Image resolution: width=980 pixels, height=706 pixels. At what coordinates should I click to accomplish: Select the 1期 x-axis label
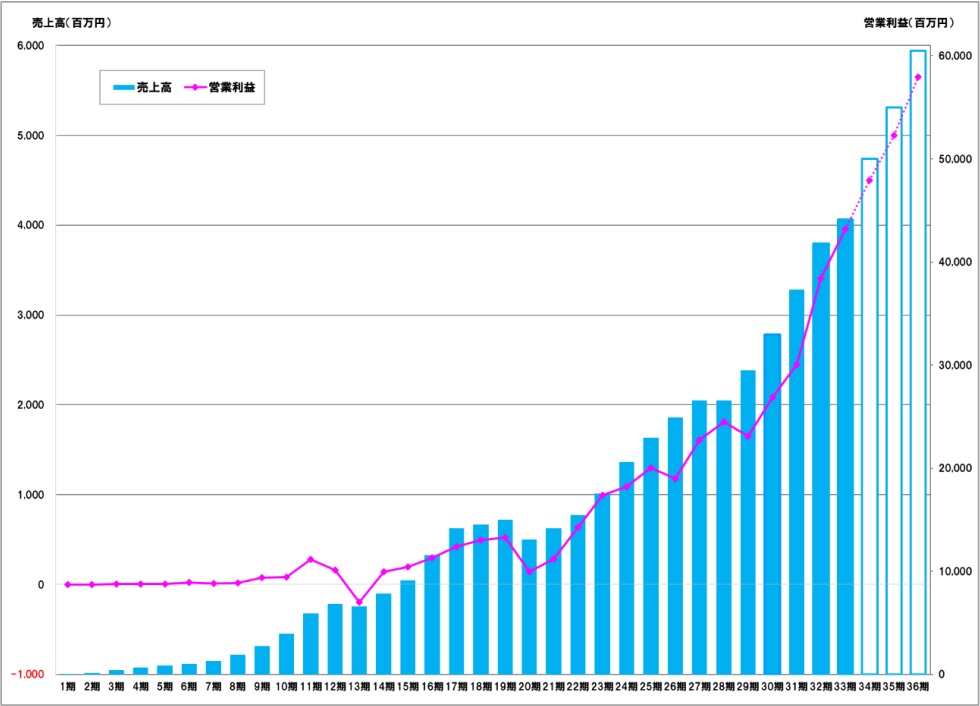[x=68, y=687]
